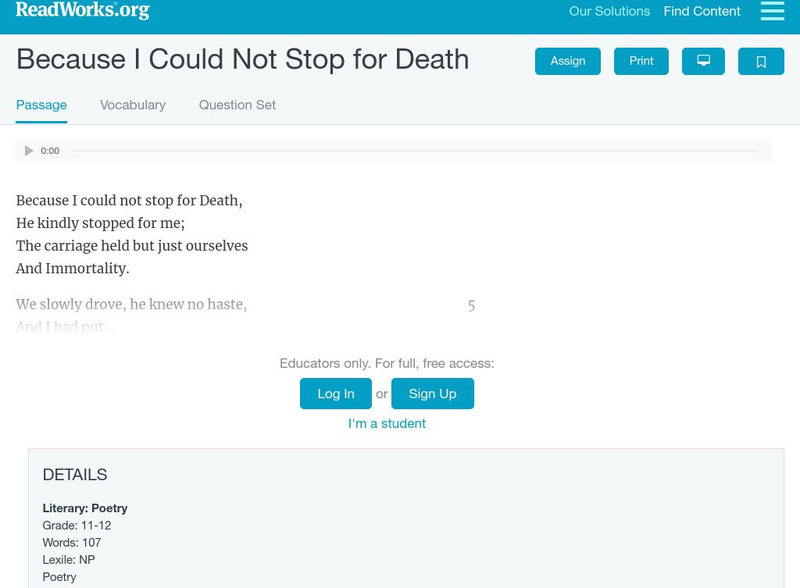Switch to the Passage tab
This screenshot has height=588, width=800.
[41, 105]
